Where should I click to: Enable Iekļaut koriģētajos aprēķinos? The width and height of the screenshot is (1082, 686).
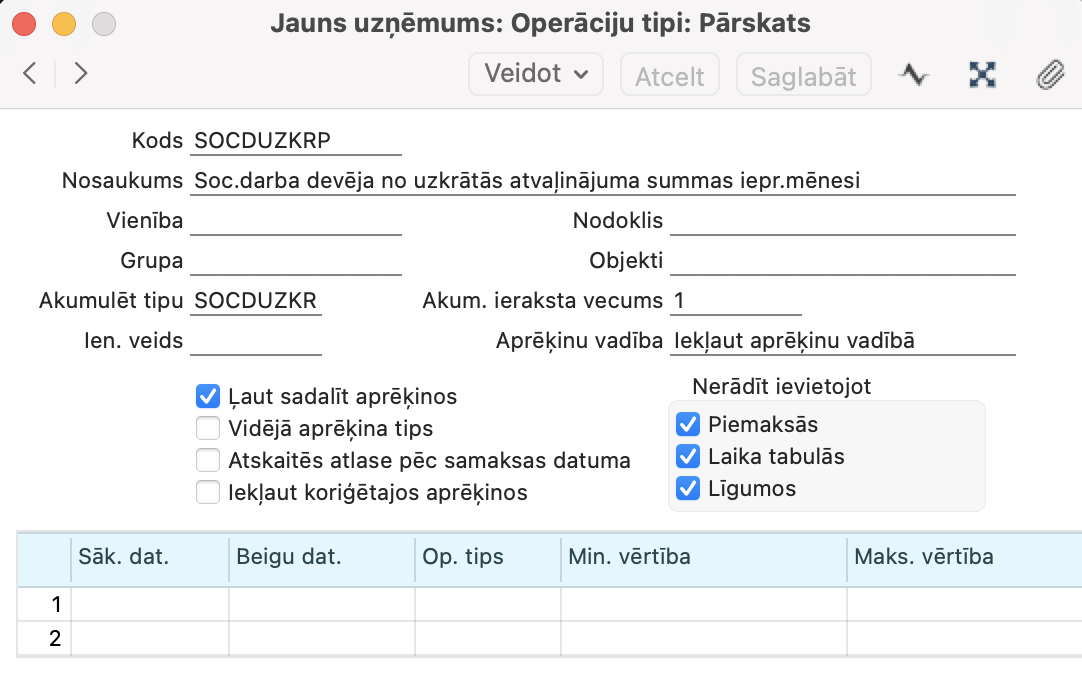tap(208, 492)
